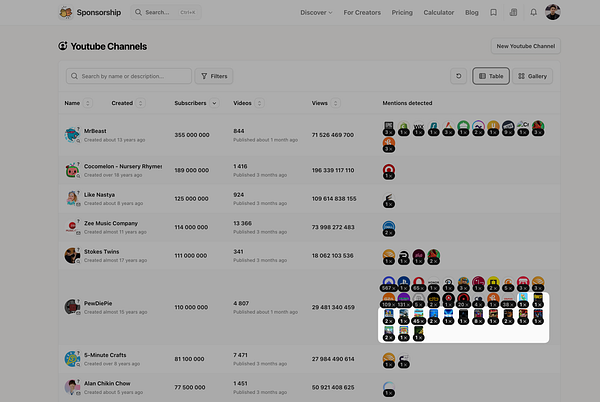Click Cocomelon's red Target mention icon

[389, 171]
